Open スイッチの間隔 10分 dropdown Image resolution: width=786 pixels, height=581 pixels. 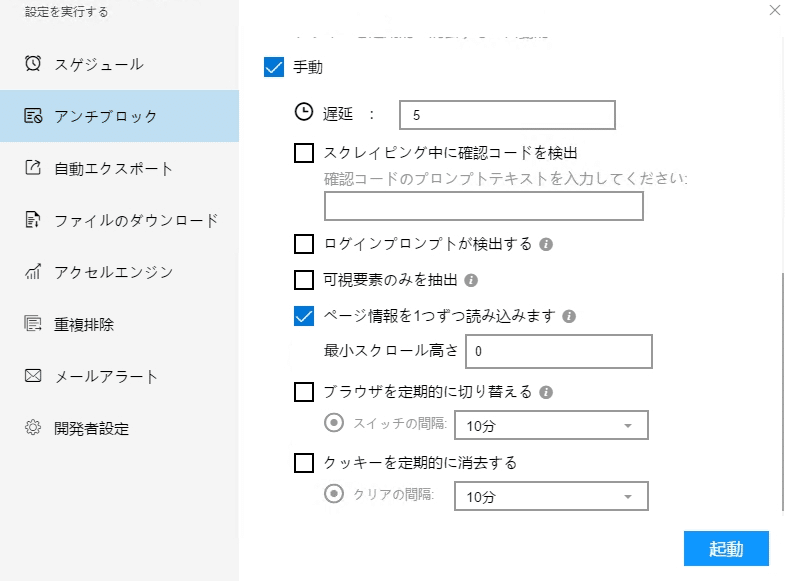tap(550, 426)
